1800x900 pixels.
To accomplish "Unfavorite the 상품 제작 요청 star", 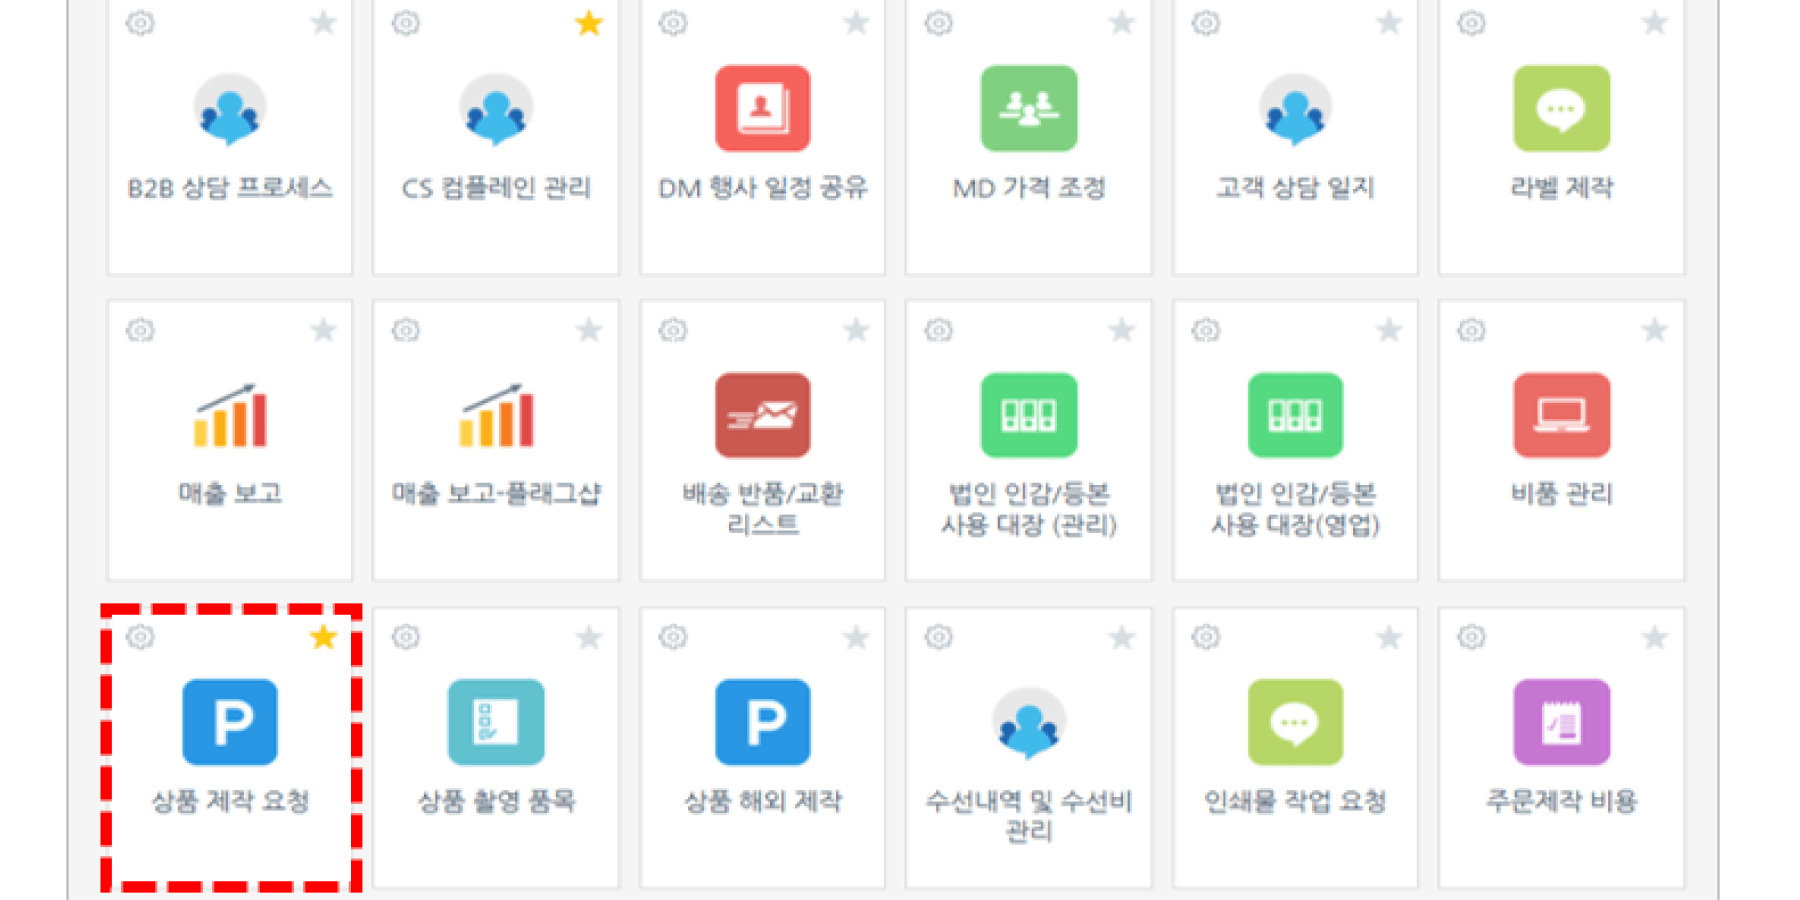I will point(323,637).
